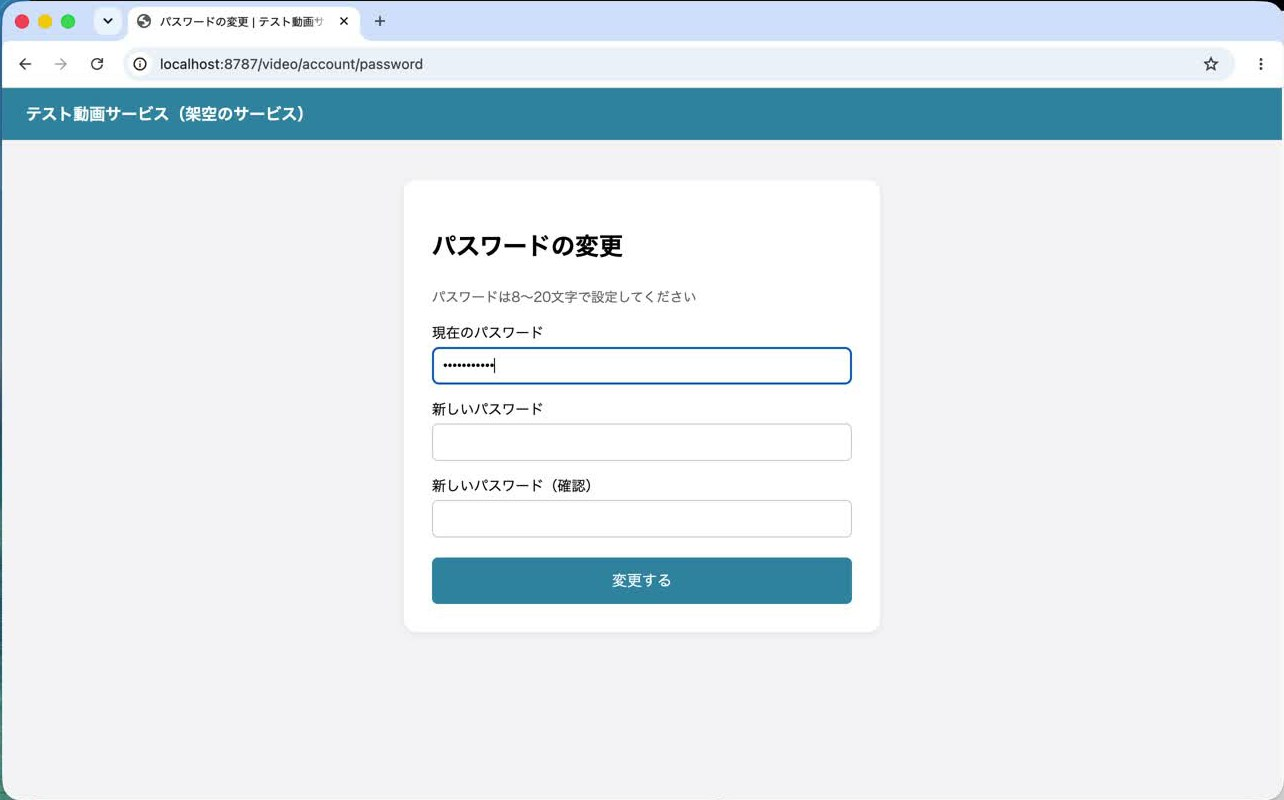Click the パスワードは8〜20文字 hint text
The image size is (1284, 800).
coord(564,297)
